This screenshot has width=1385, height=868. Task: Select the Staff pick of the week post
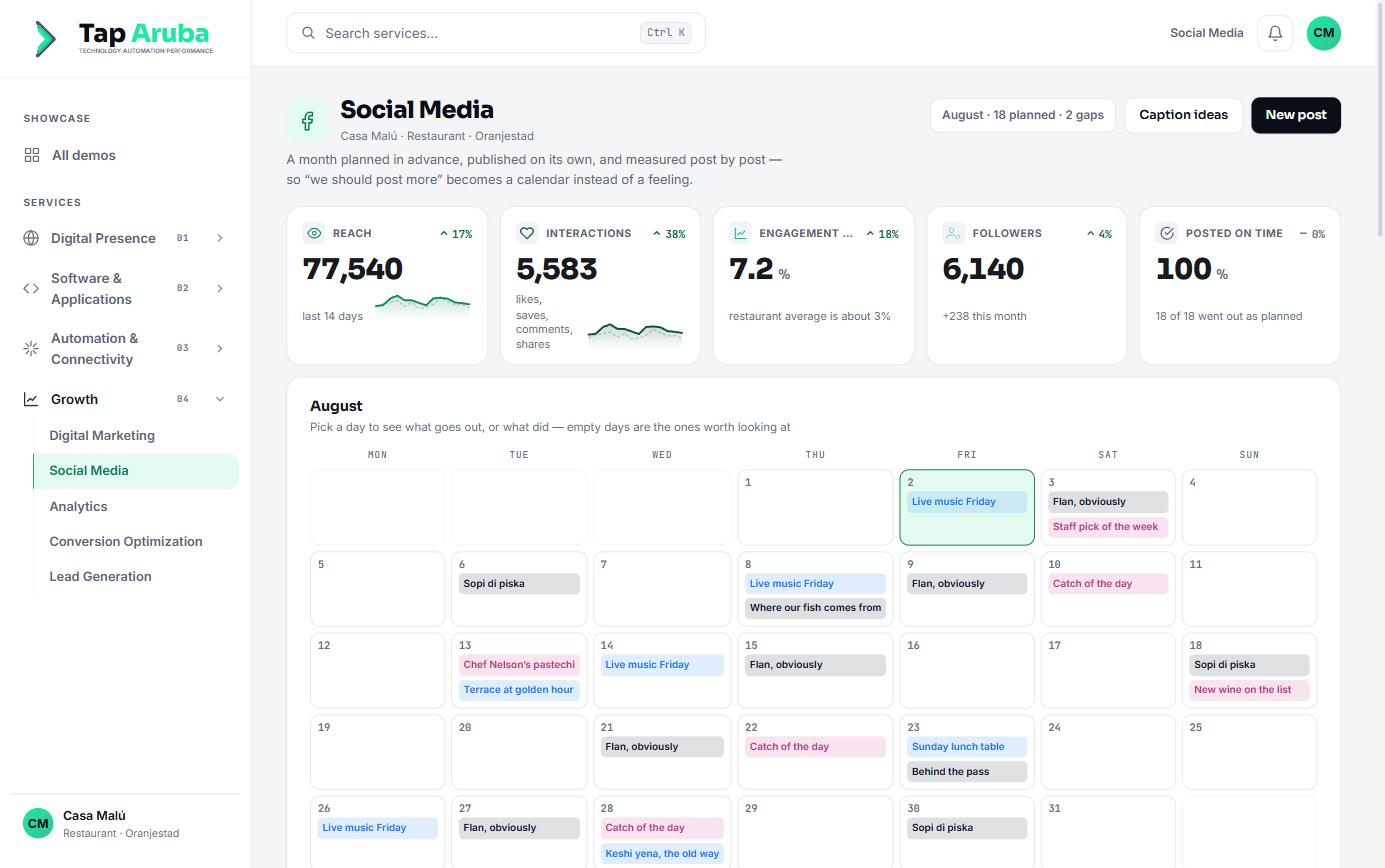(1108, 526)
